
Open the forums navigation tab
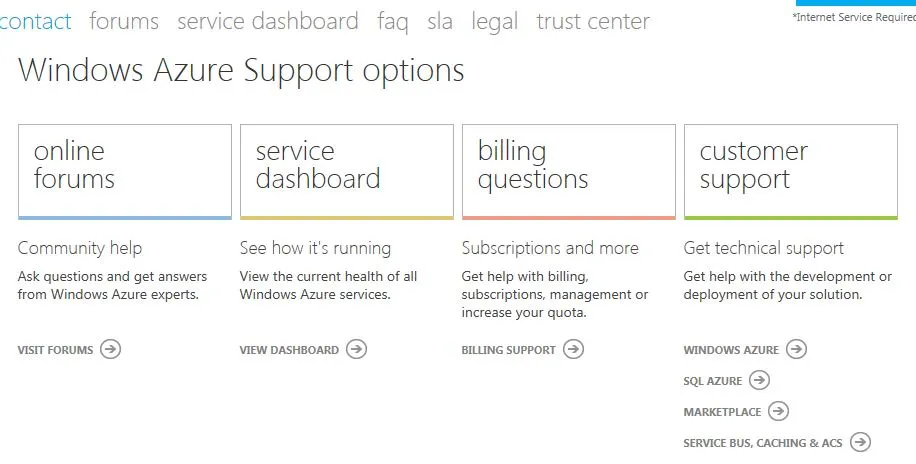tap(124, 21)
